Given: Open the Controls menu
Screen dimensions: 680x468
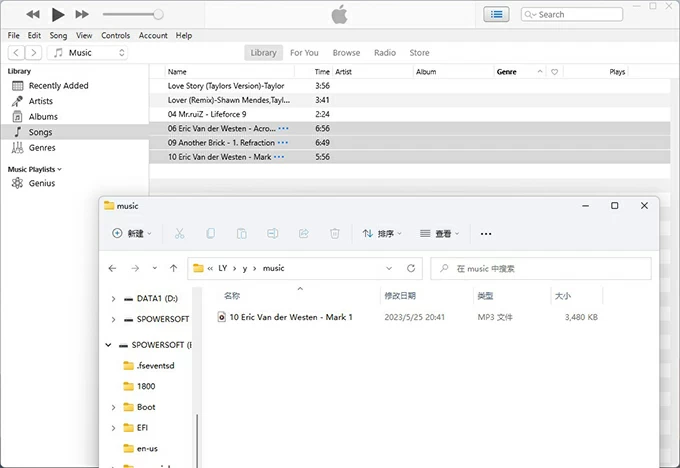Looking at the screenshot, I should [115, 35].
